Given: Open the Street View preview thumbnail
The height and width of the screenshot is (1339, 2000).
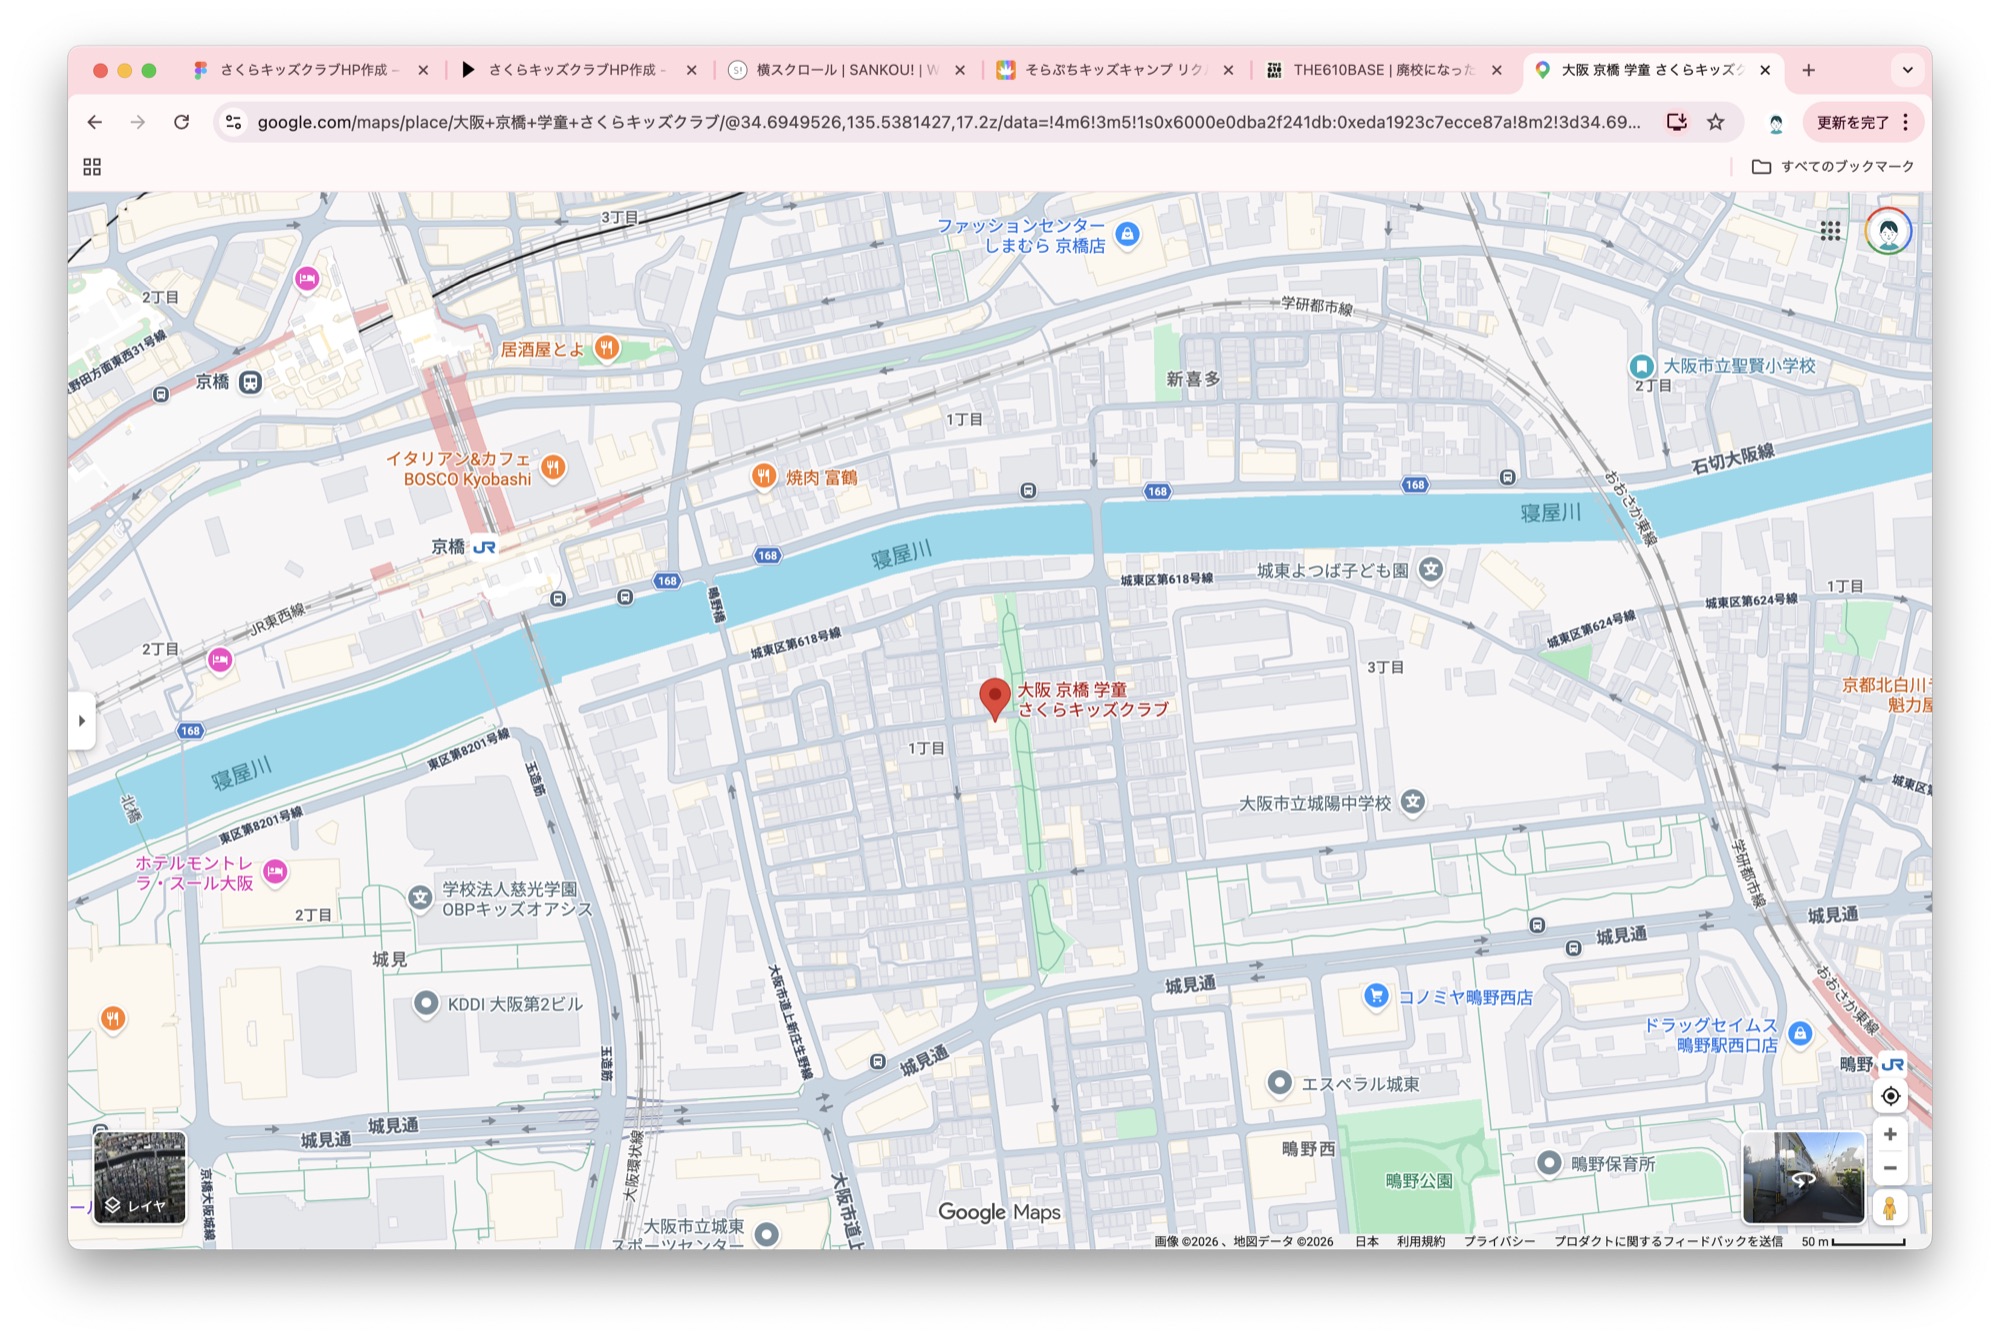Looking at the screenshot, I should click(1803, 1177).
